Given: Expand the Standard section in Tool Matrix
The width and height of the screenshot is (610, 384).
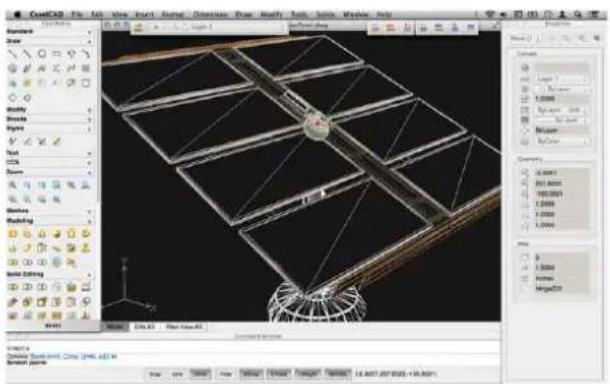Looking at the screenshot, I should click(x=89, y=32).
